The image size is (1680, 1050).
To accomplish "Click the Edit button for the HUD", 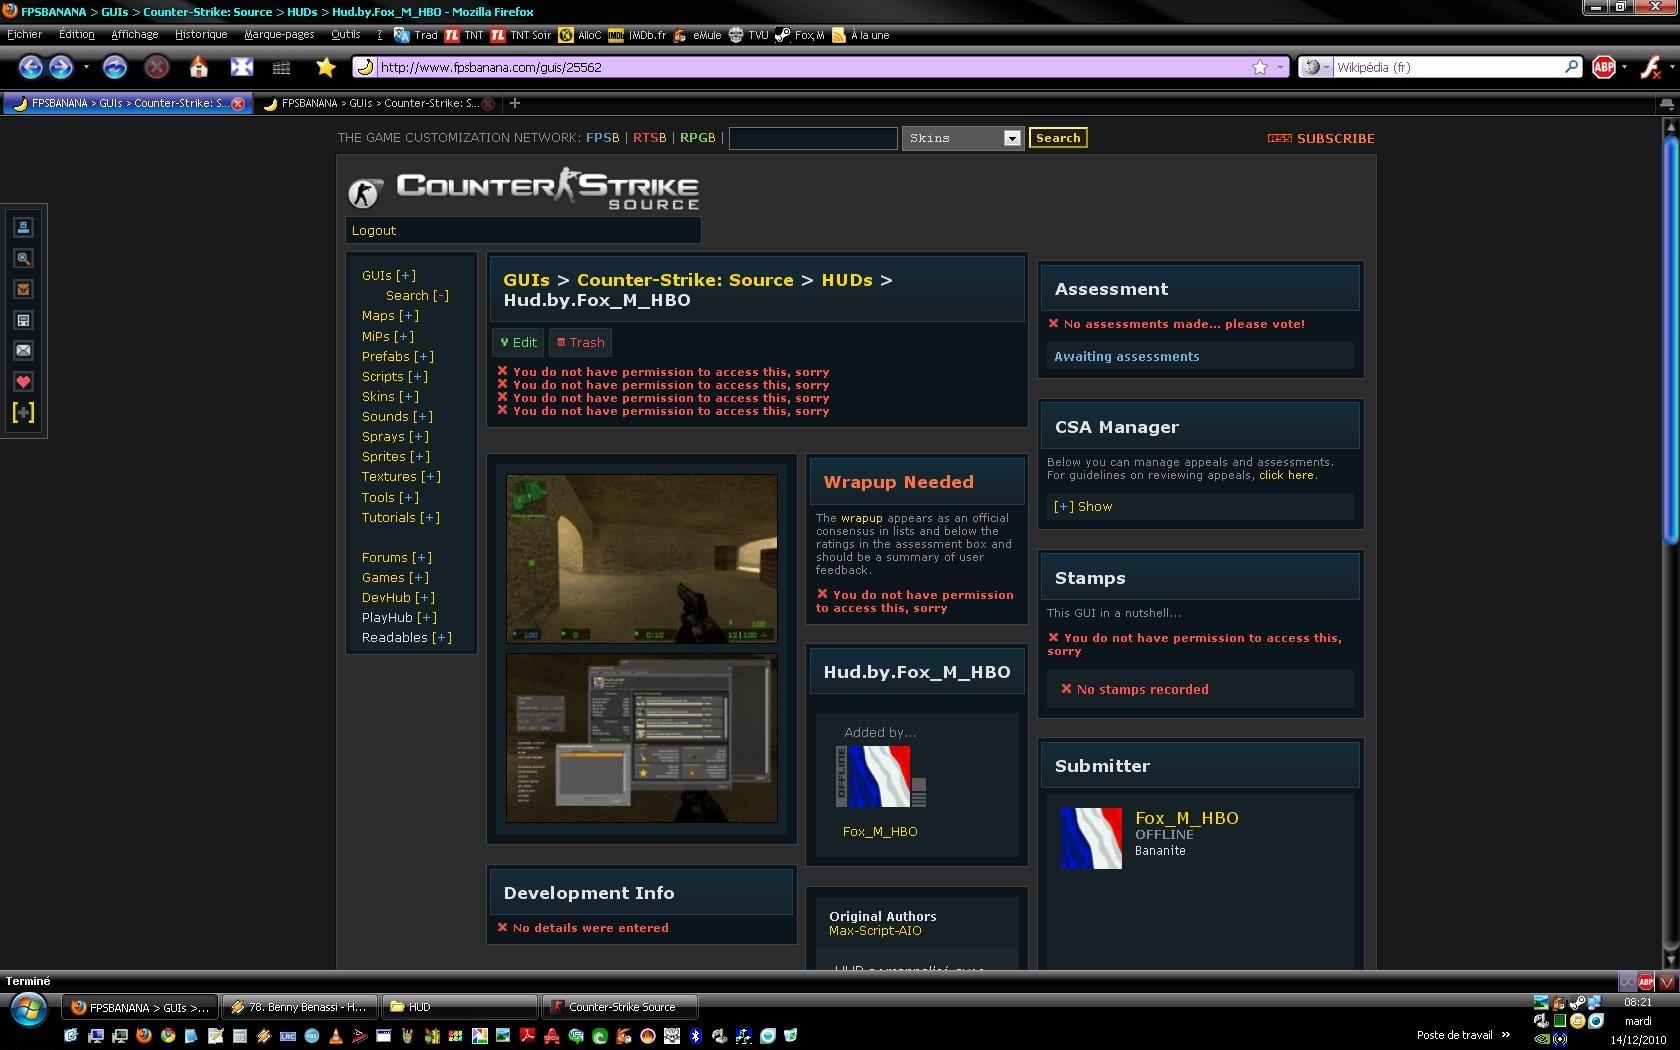I will click(x=518, y=342).
